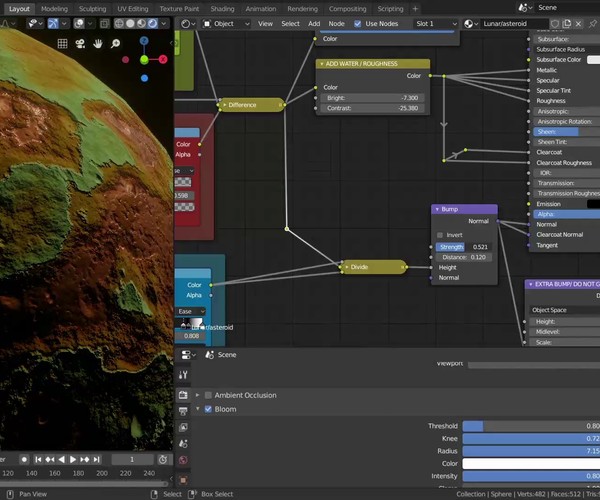Switch to the Modeling workspace tab

click(x=54, y=8)
